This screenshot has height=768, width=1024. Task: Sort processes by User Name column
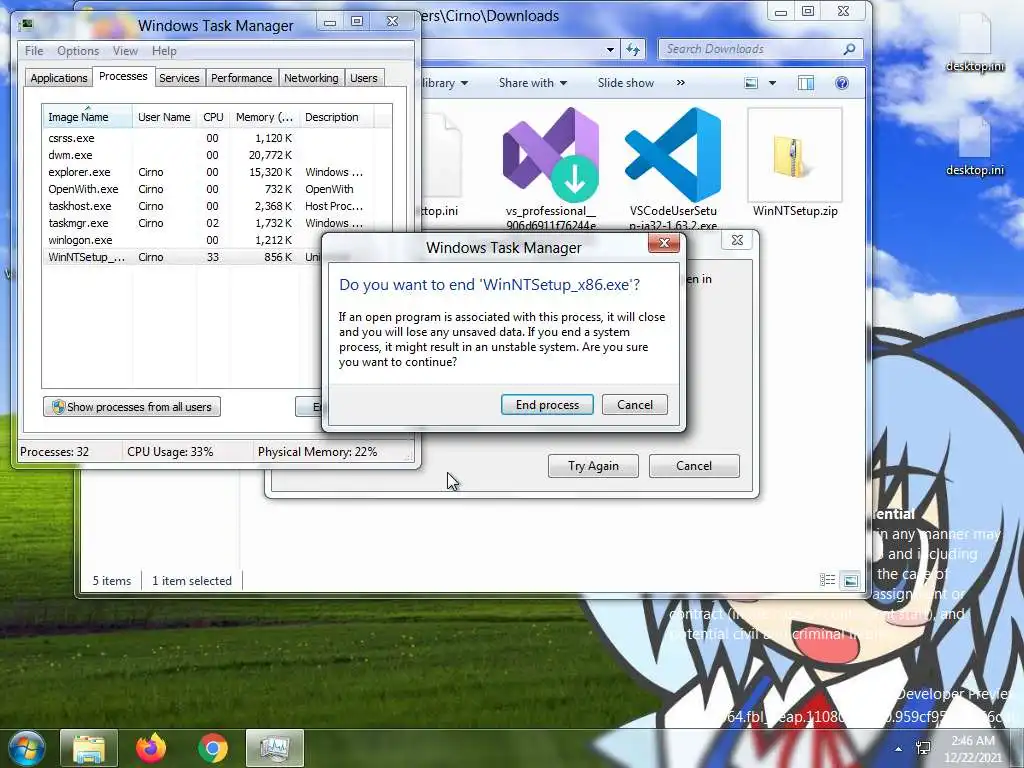click(x=165, y=117)
